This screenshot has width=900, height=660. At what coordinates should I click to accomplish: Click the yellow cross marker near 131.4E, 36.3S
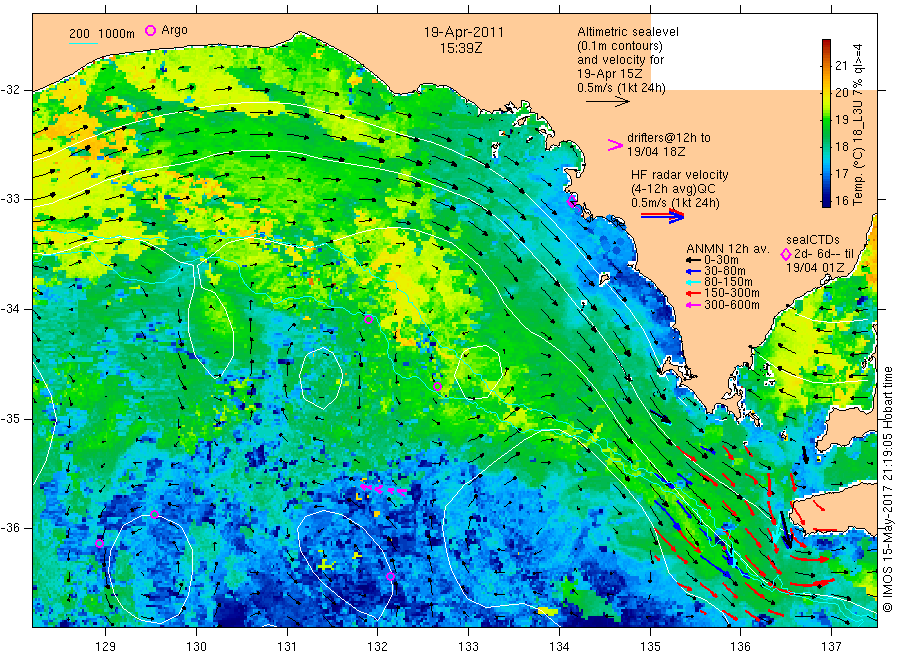pyautogui.click(x=325, y=565)
